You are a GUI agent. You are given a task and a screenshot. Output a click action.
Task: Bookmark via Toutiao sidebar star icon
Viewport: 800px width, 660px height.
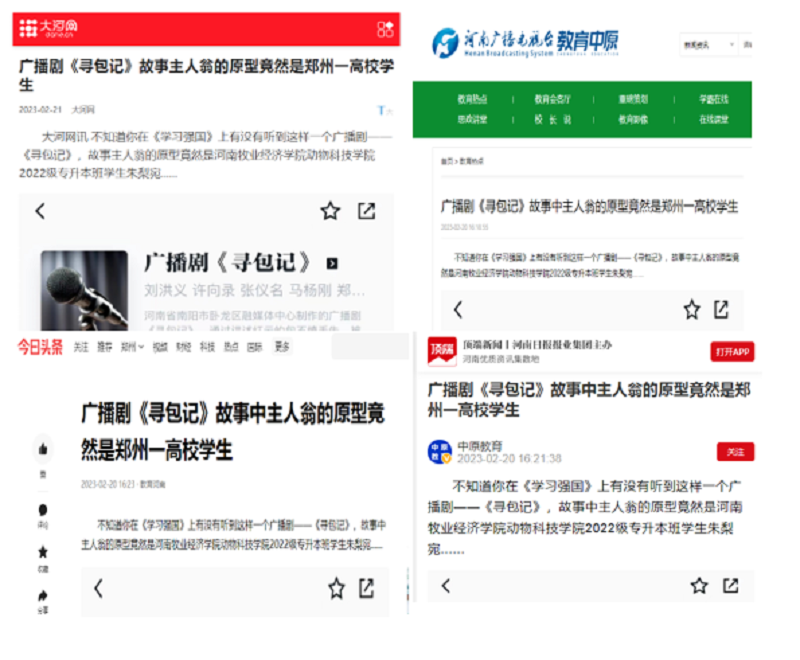43,552
